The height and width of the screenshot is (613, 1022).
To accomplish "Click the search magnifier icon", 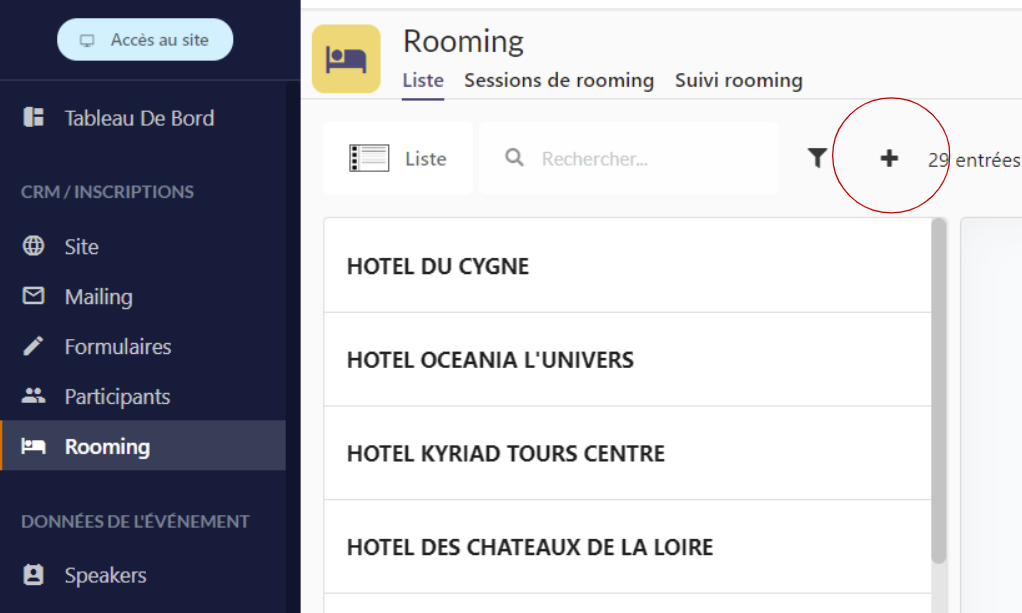I will point(514,158).
